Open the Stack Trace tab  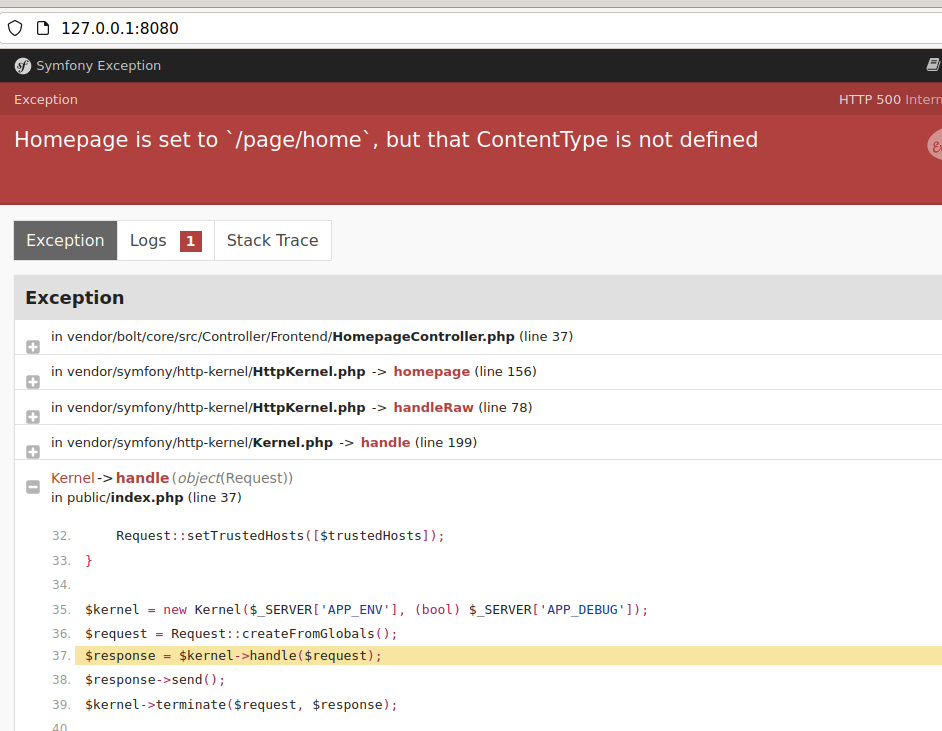(272, 240)
